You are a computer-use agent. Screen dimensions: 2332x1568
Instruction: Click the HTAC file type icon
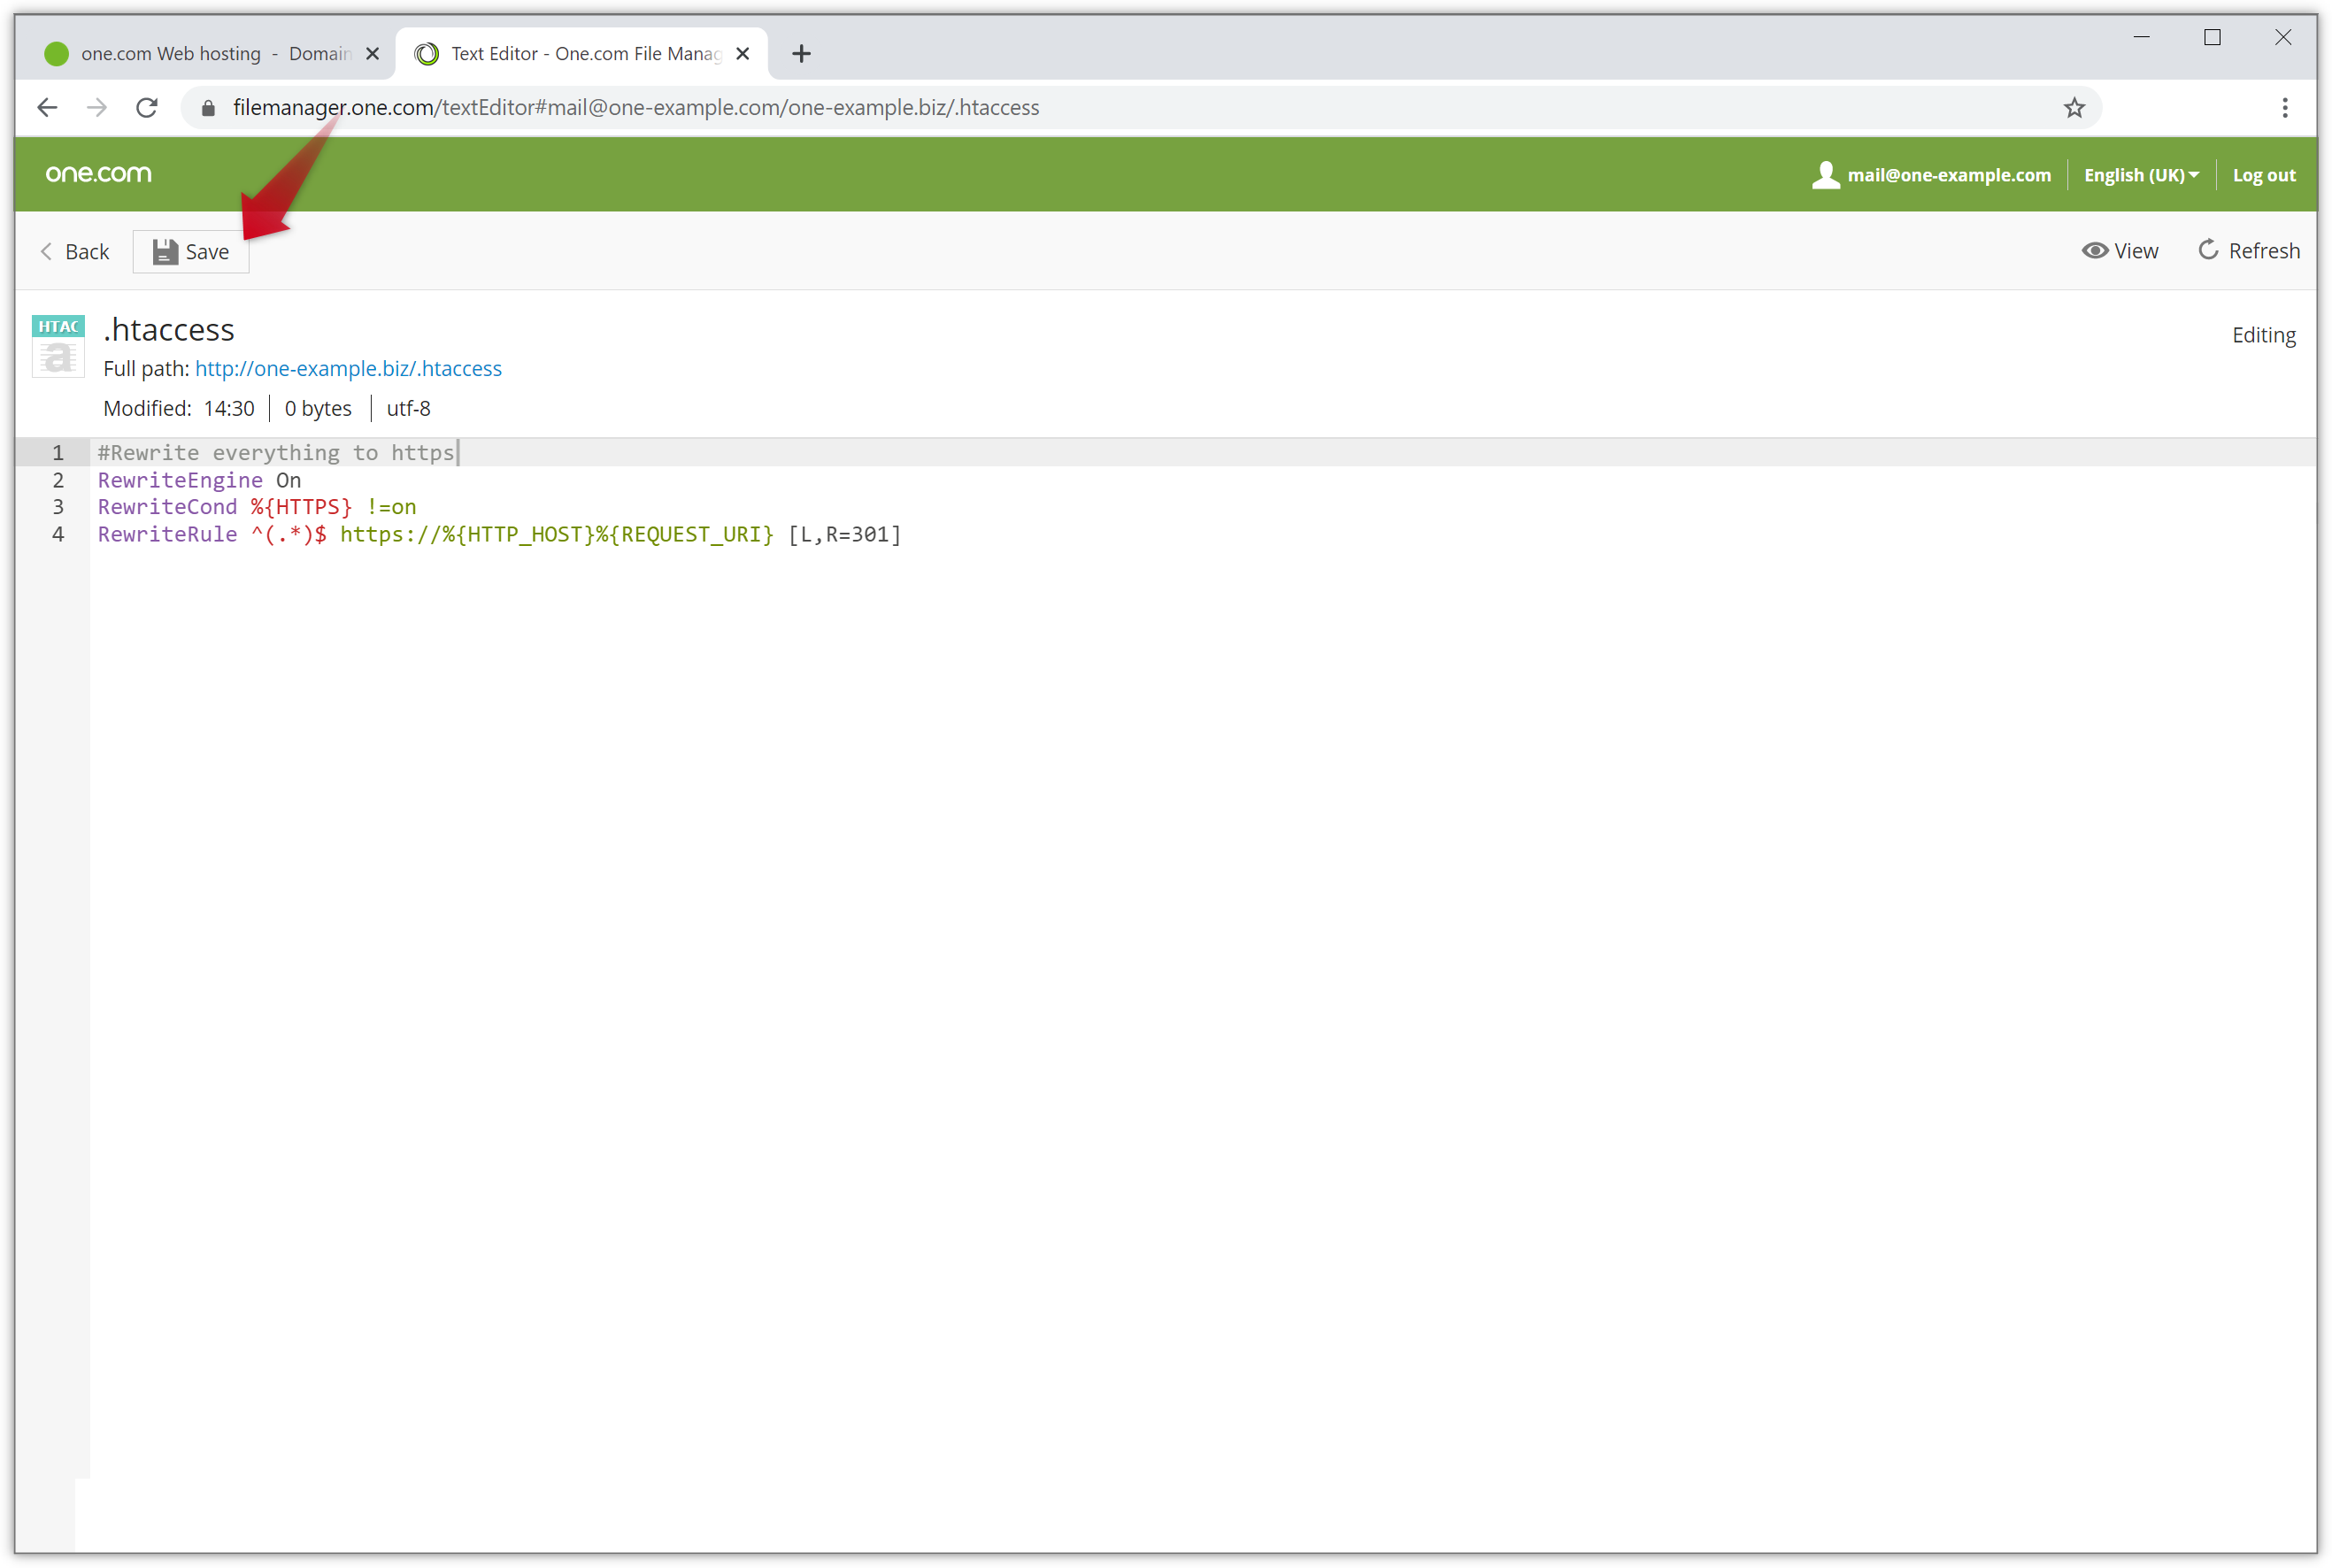coord(58,345)
